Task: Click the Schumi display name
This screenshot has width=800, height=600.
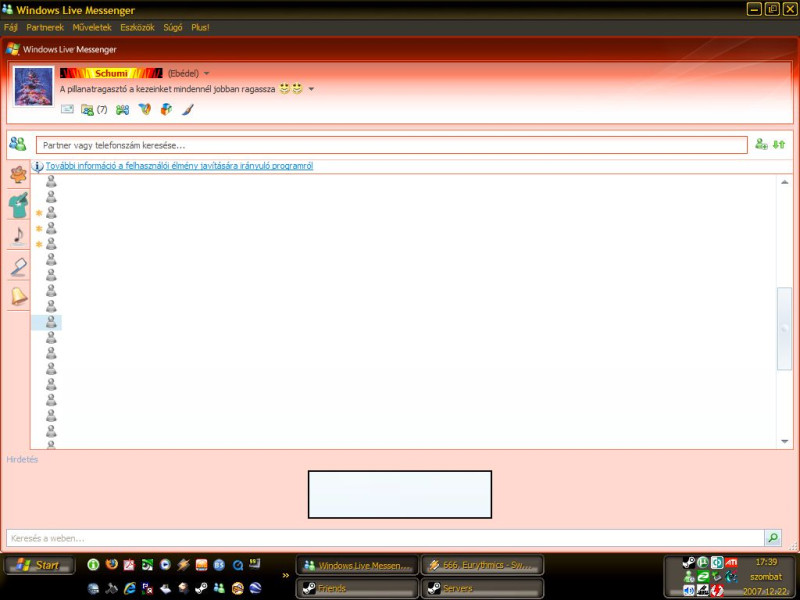Action: (111, 73)
